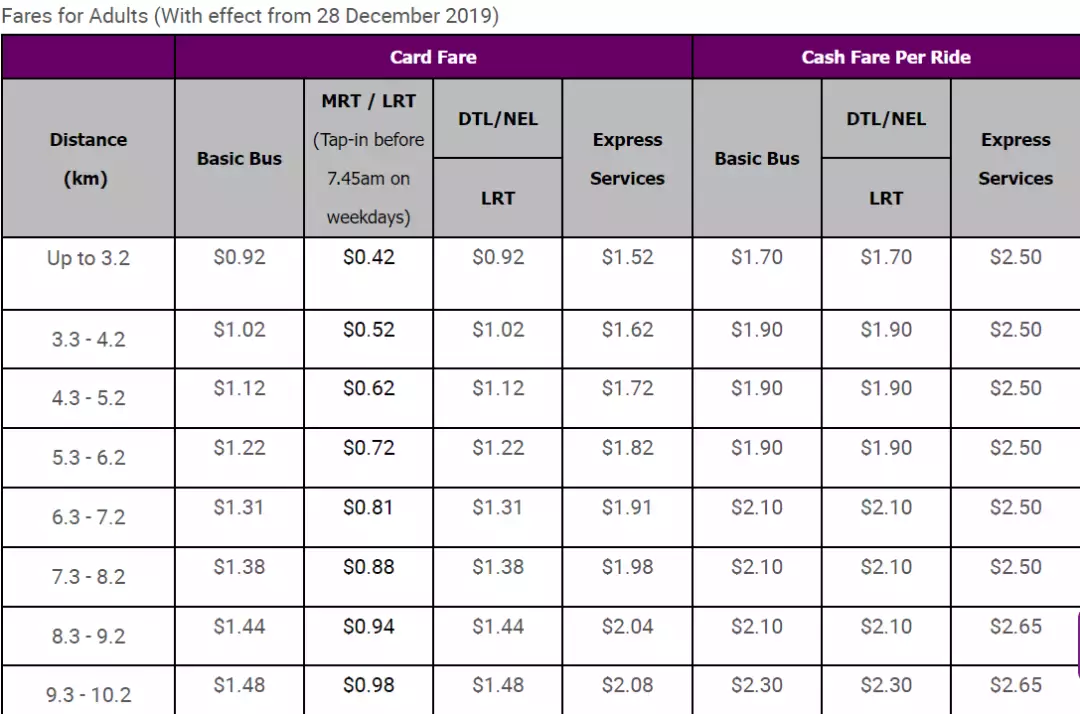Click the '6.3 - 7.2' distance row
Image resolution: width=1080 pixels, height=714 pixels.
click(88, 518)
